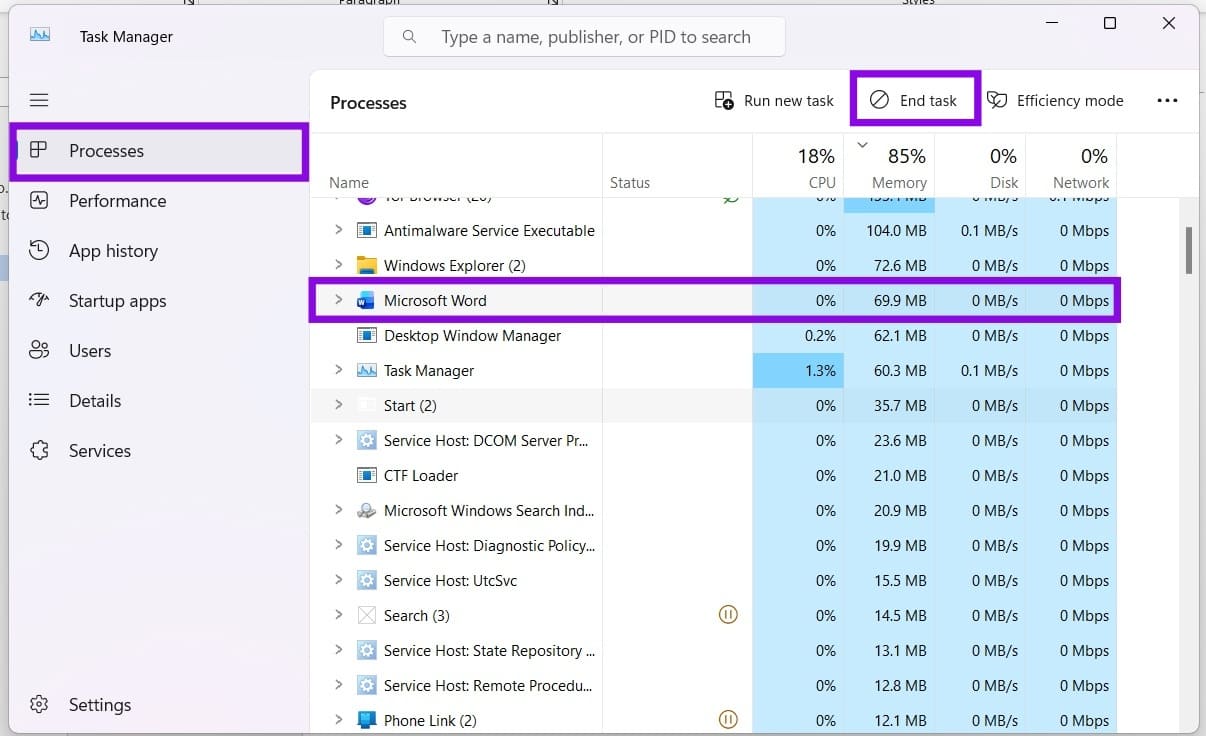Screen dimensions: 1206x736
Task: Go to the Startup apps tab
Action: pyautogui.click(x=159, y=301)
